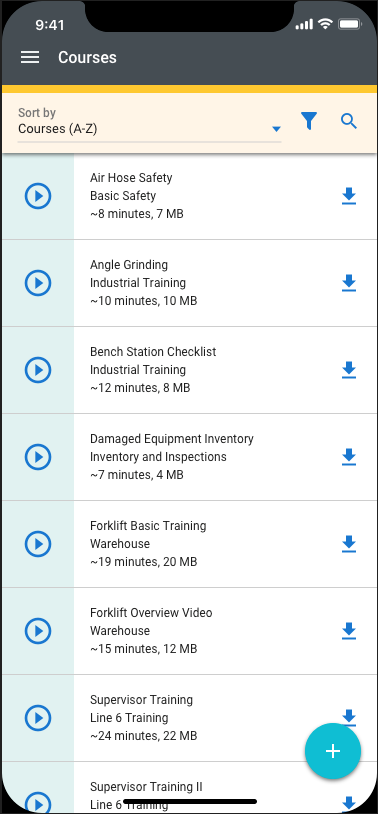Download Damaged Equipment Inventory course
378x814 pixels.
[349, 457]
